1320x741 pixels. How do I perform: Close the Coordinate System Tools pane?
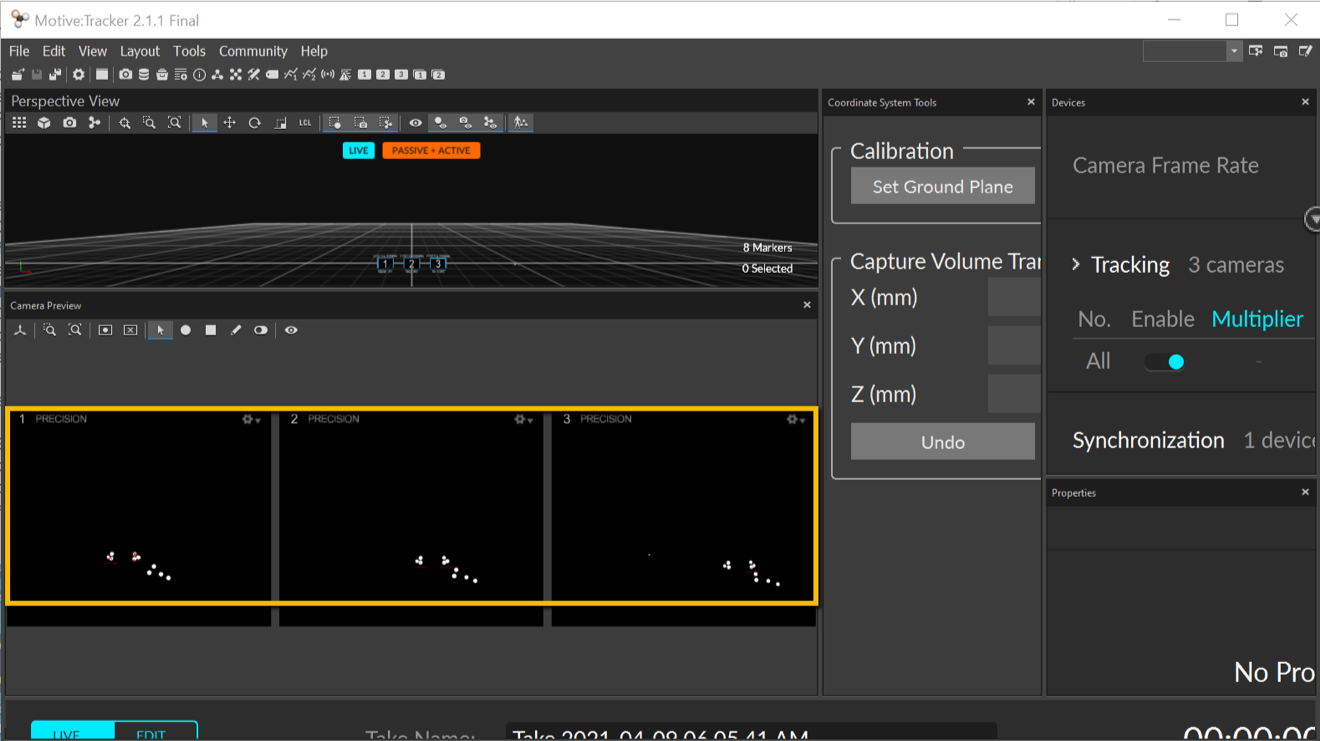click(1031, 102)
